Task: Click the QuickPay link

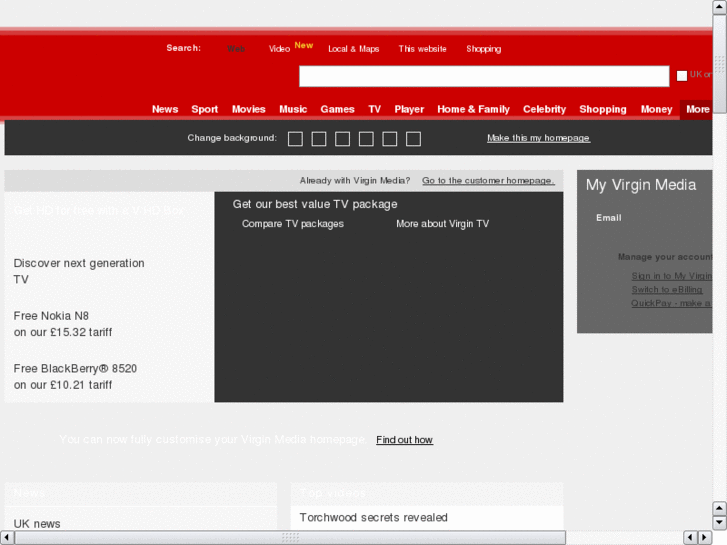Action: pos(671,303)
